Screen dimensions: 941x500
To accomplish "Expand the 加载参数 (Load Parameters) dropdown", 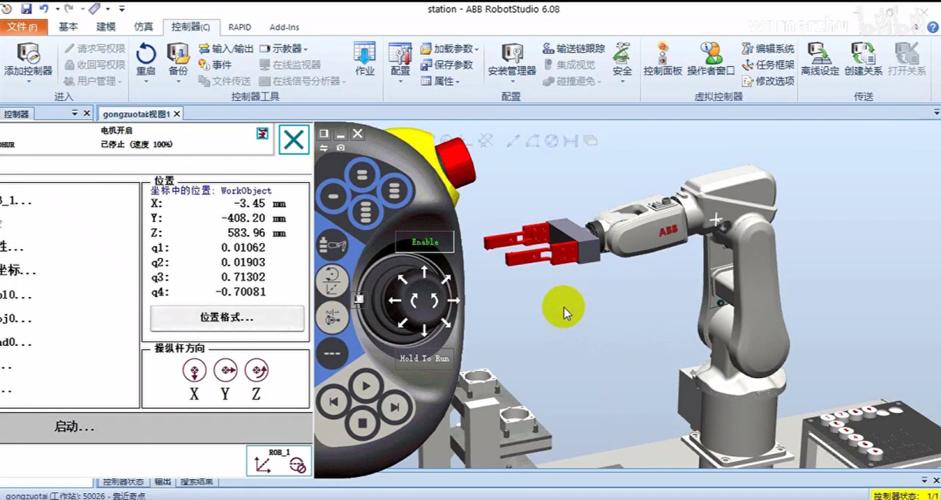I will 477,49.
